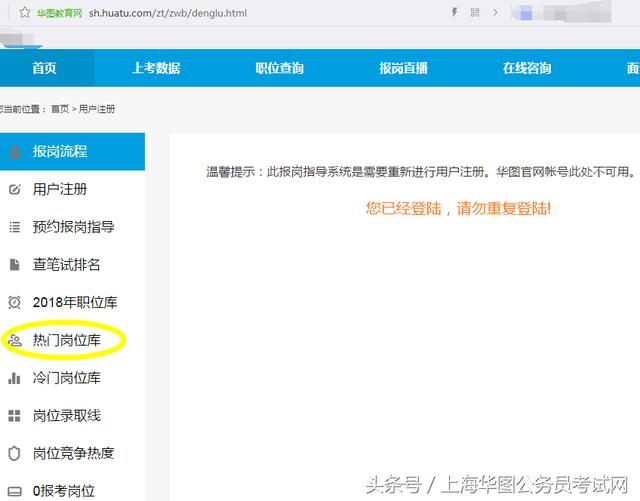Viewport: 640px width, 501px height.
Task: Open 冷门岗位库 in the sidebar
Action: click(x=67, y=378)
